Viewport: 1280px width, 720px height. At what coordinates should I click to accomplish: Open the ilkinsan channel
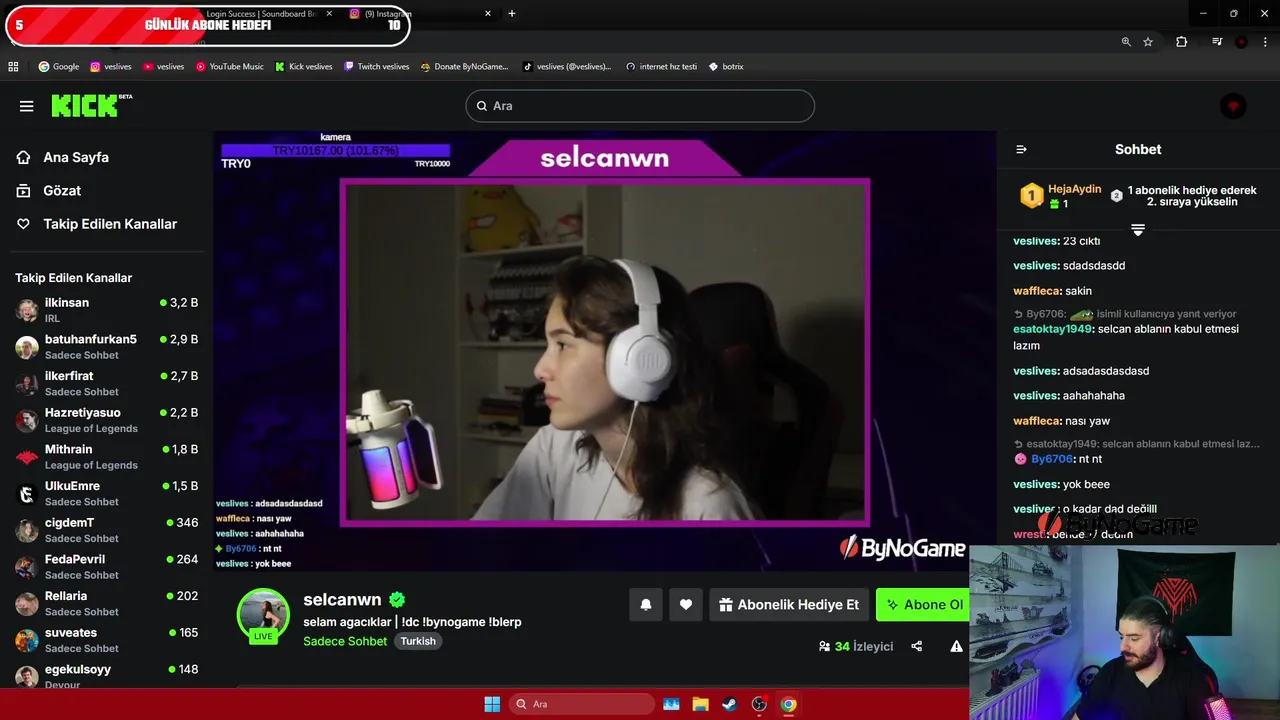point(107,310)
